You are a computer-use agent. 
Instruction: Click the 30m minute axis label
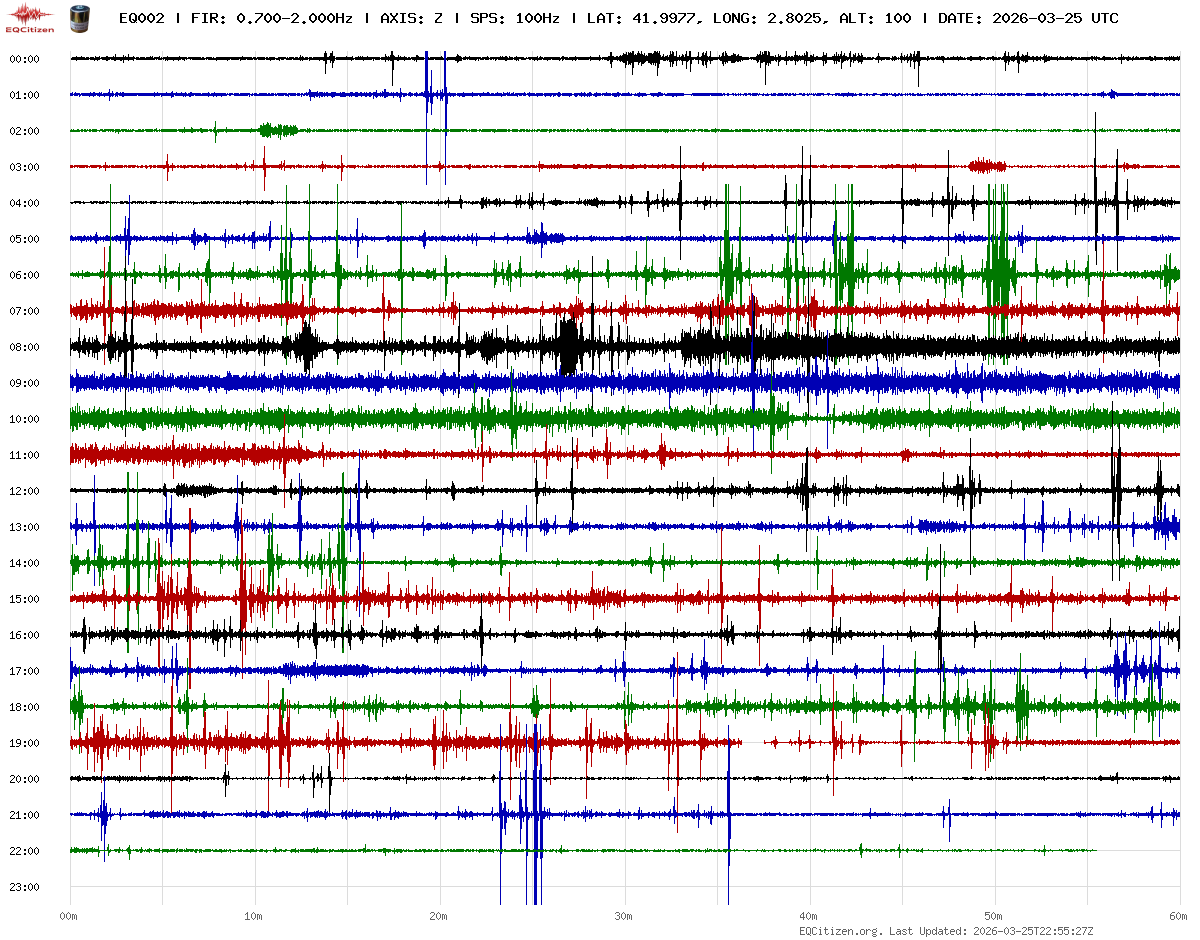[624, 916]
